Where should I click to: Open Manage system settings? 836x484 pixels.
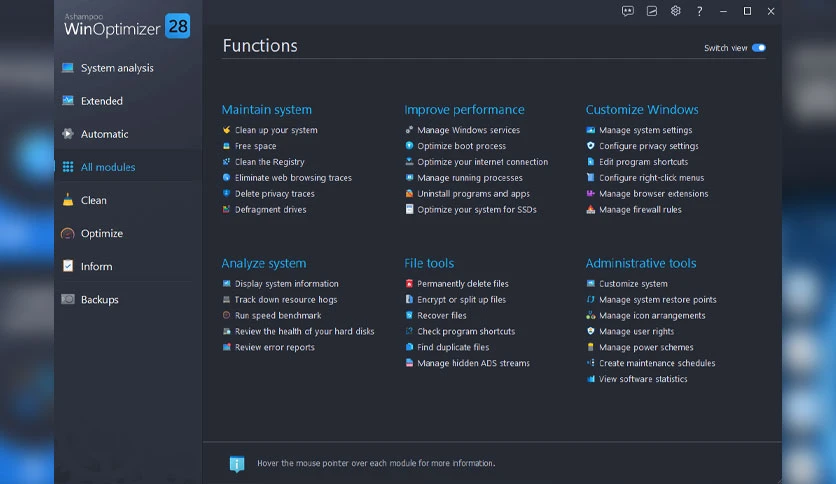645,130
